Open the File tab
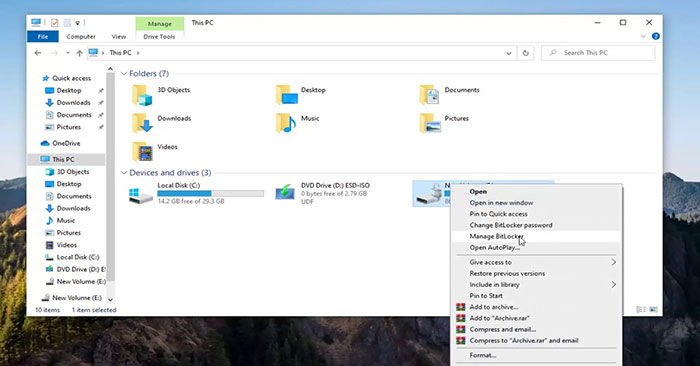The height and width of the screenshot is (366, 700). pos(43,37)
